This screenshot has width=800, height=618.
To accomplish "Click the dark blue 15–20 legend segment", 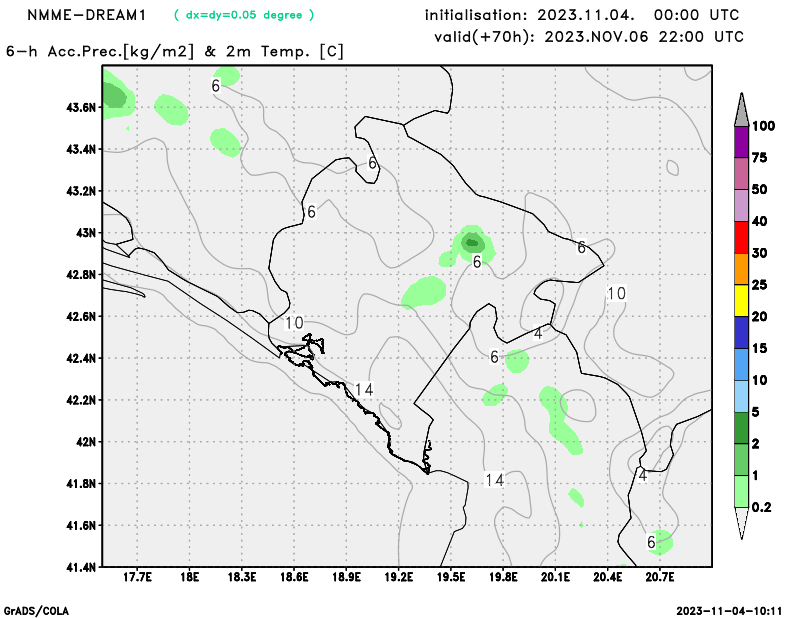I will tap(741, 333).
